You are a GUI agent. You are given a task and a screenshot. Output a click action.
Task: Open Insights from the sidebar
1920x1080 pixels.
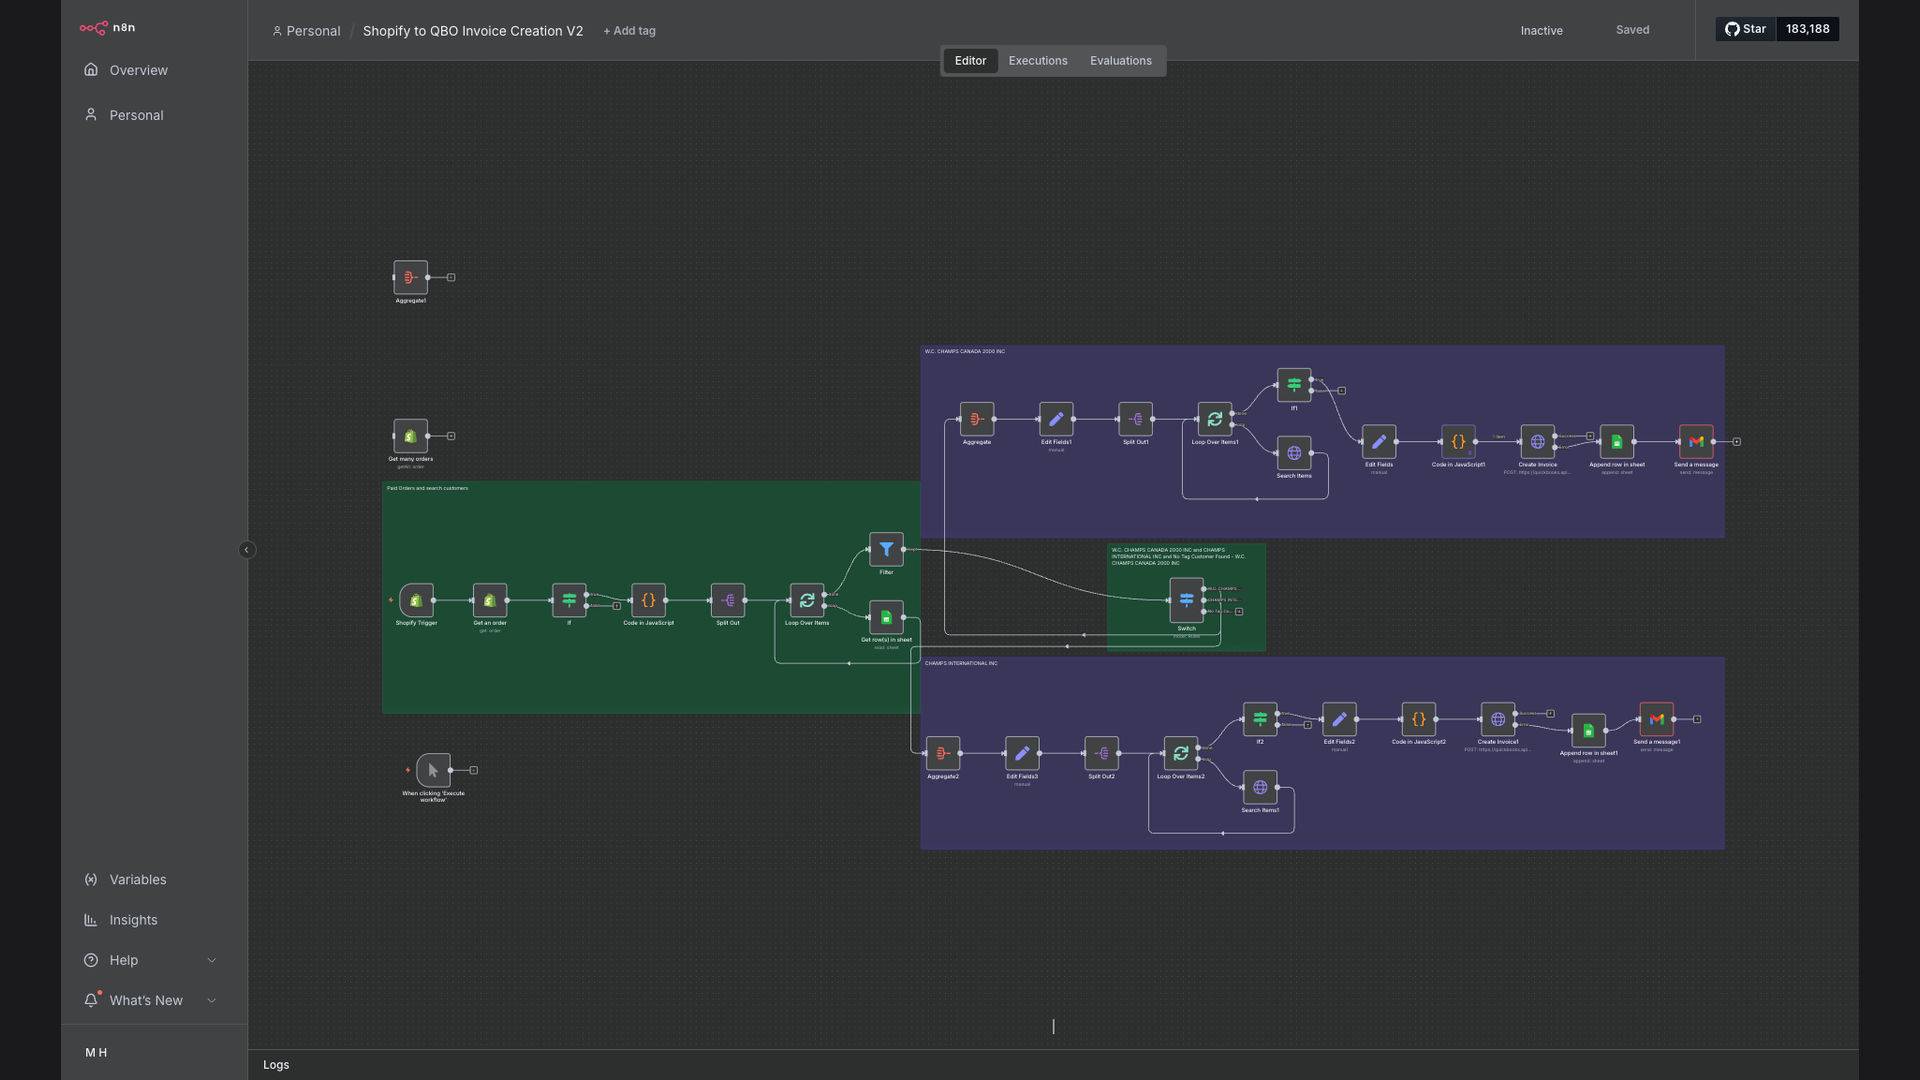point(133,920)
